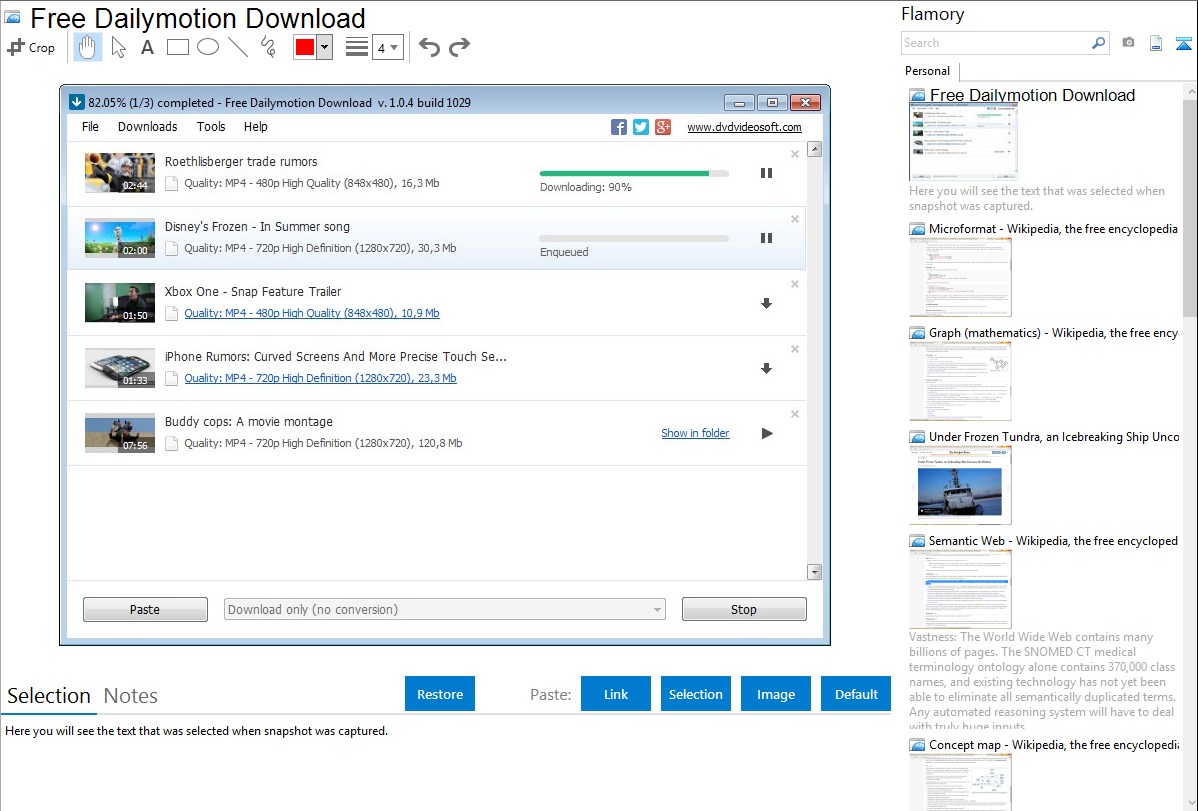Pause the Roethlisberger trade rumors download

click(766, 174)
